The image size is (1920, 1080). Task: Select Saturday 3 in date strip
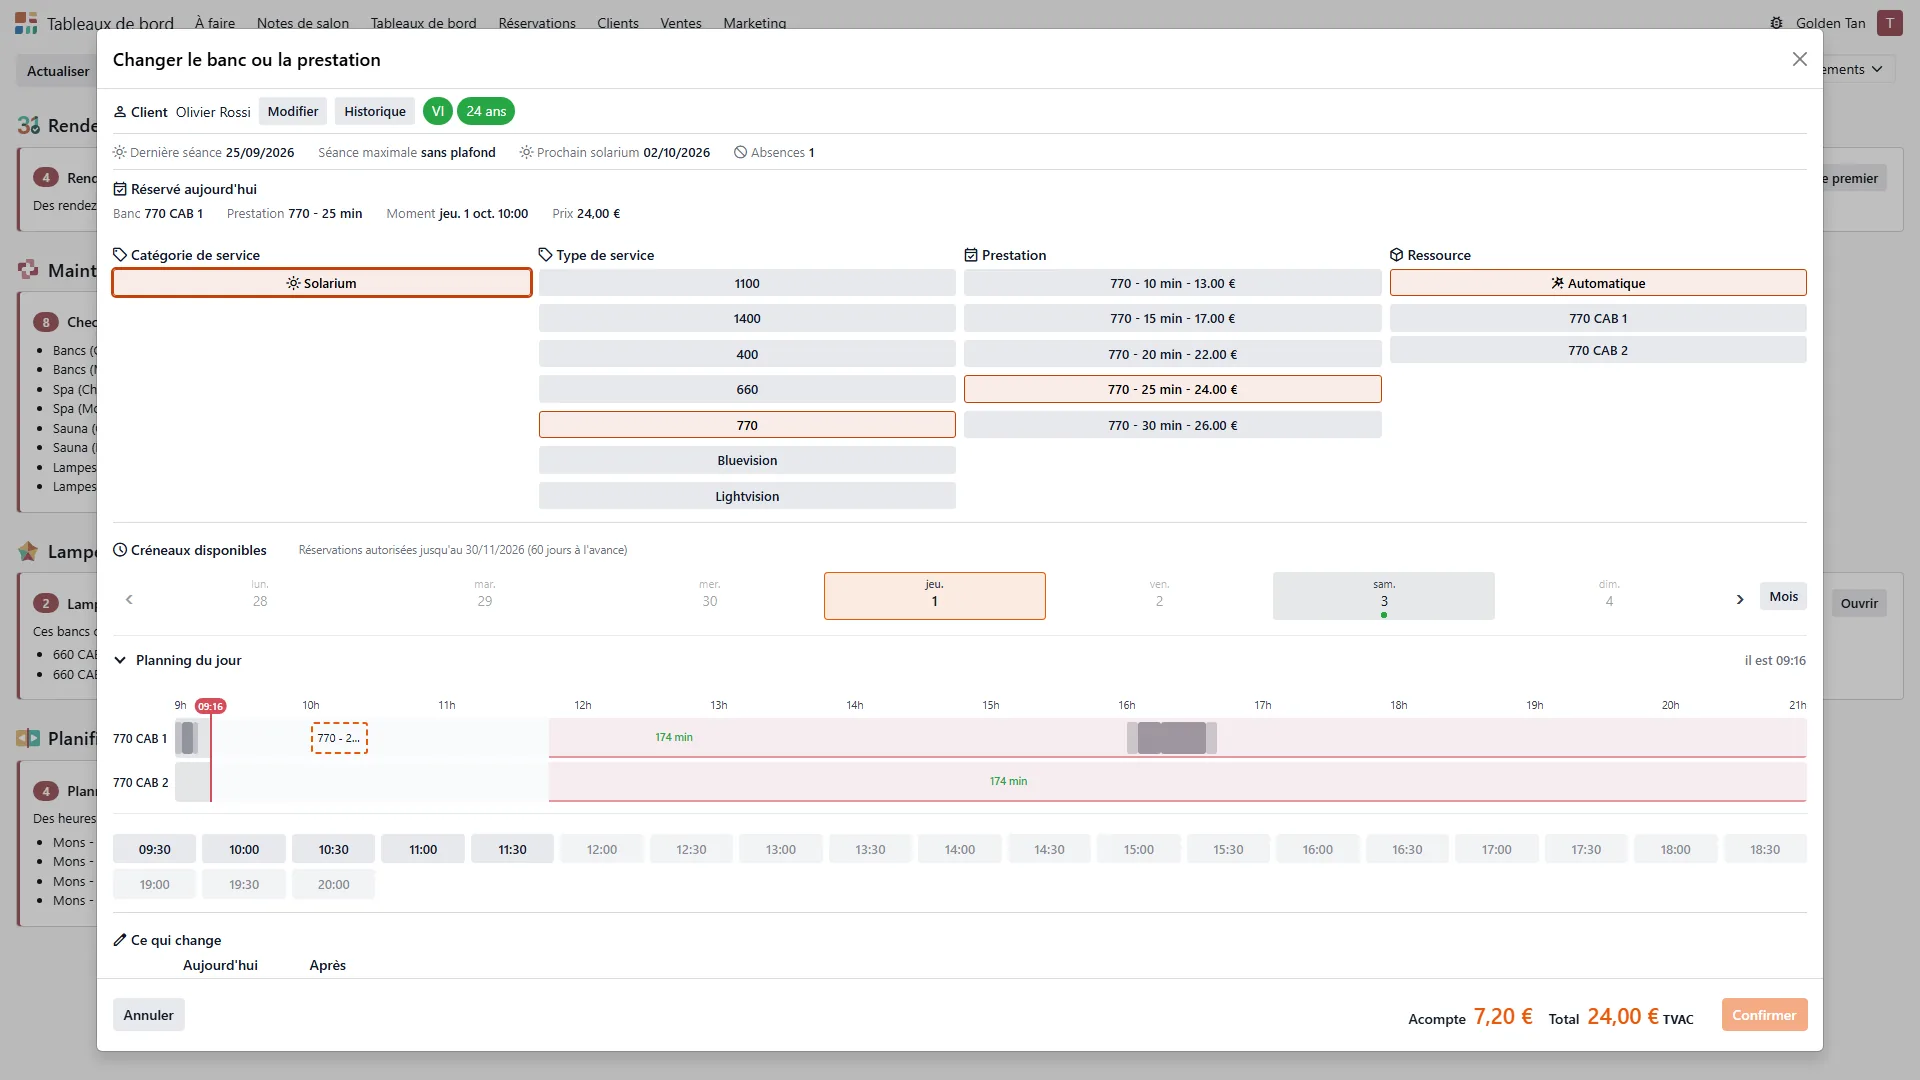(x=1383, y=596)
